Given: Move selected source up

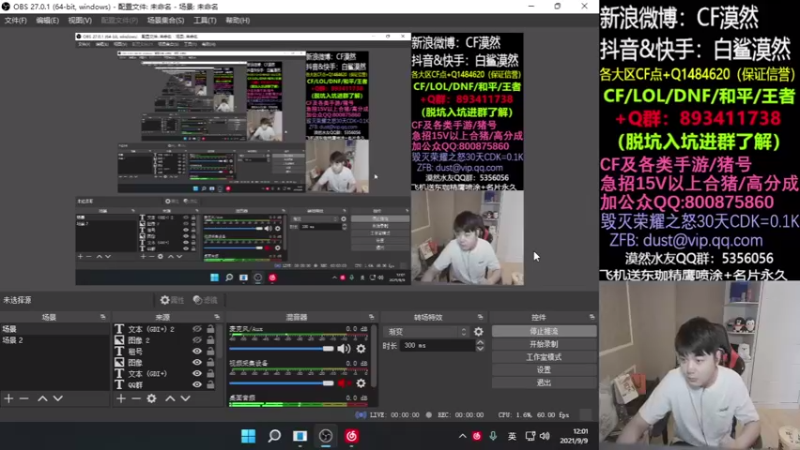Looking at the screenshot, I should [x=170, y=398].
